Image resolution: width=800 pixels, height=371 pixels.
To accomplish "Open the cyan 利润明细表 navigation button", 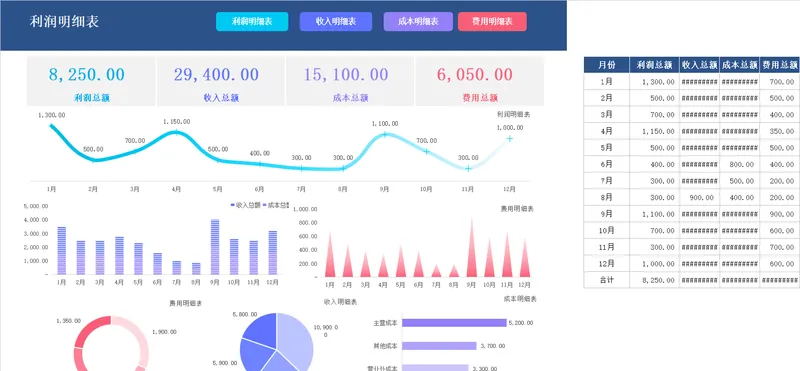I will (x=252, y=21).
